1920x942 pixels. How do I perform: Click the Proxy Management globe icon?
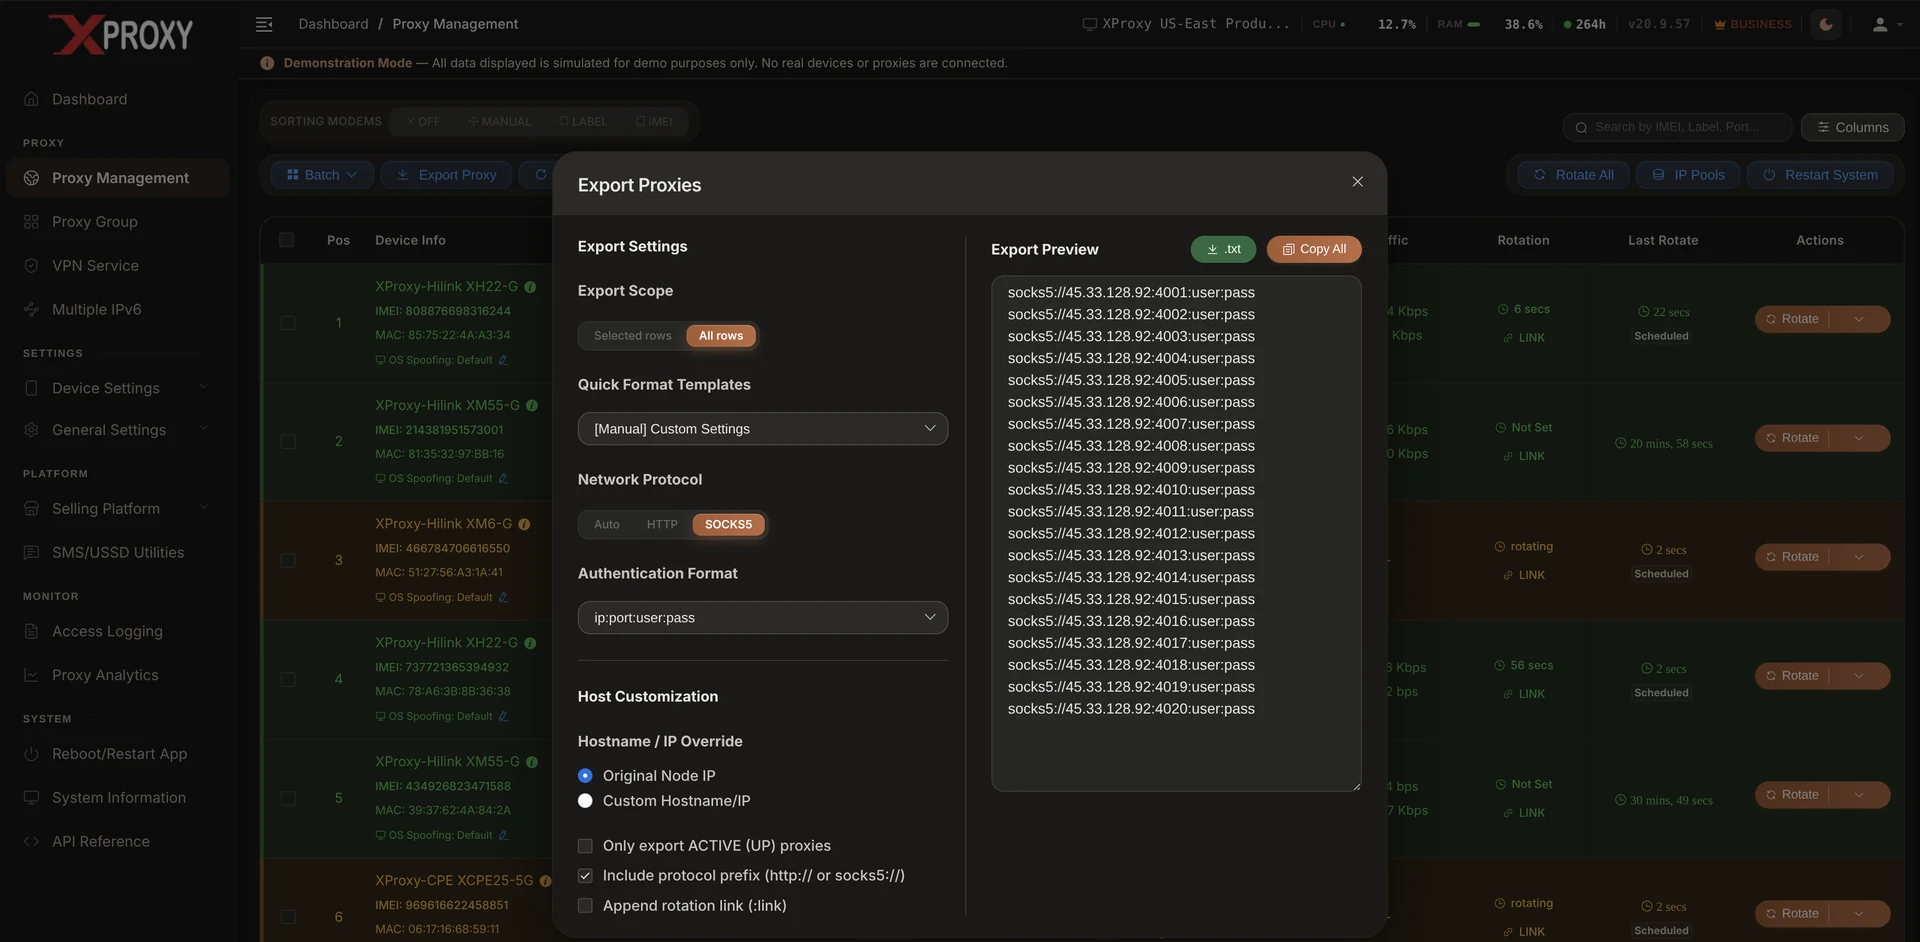(x=31, y=178)
